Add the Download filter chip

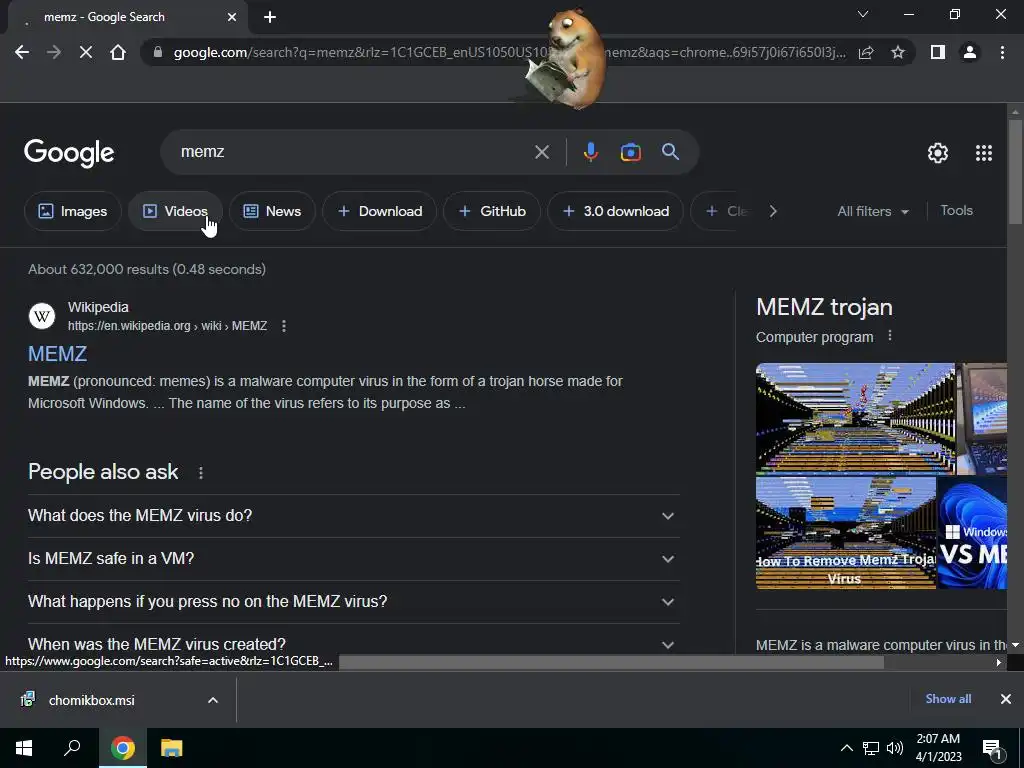379,211
